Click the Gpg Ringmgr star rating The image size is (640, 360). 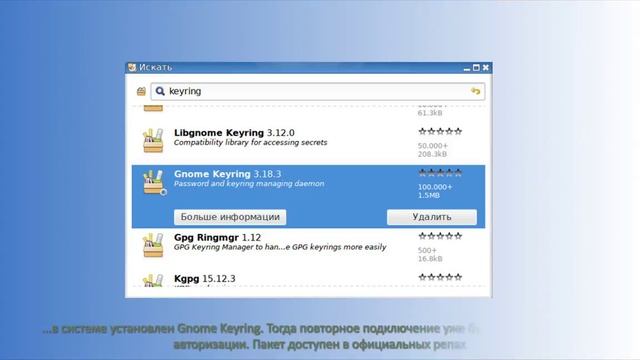(440, 236)
